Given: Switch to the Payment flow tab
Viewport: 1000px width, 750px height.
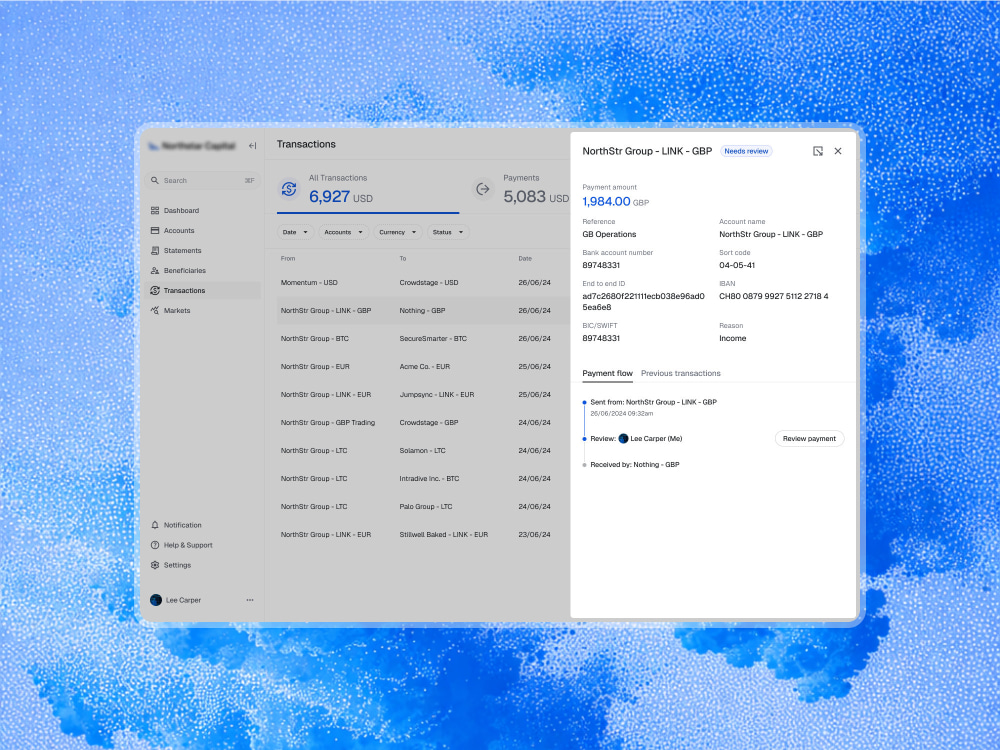Looking at the screenshot, I should pyautogui.click(x=607, y=373).
